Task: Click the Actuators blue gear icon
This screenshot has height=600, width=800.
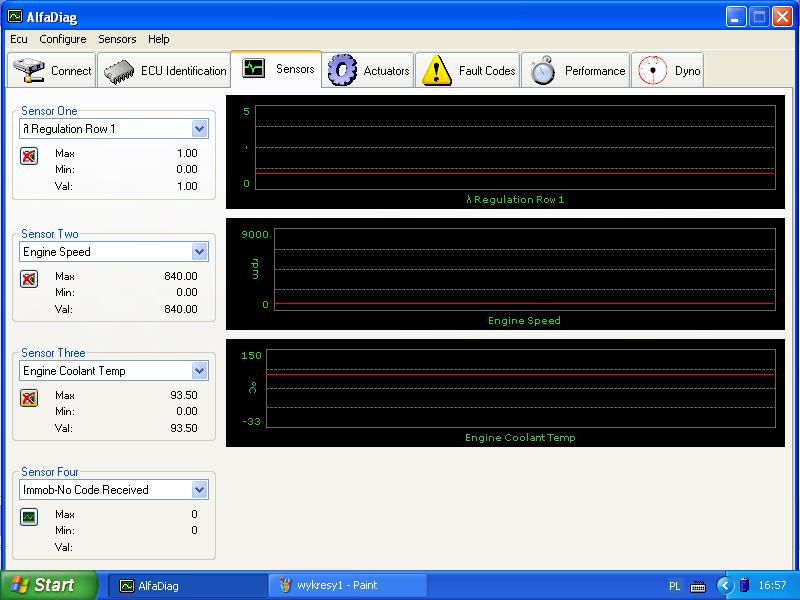Action: coord(342,70)
